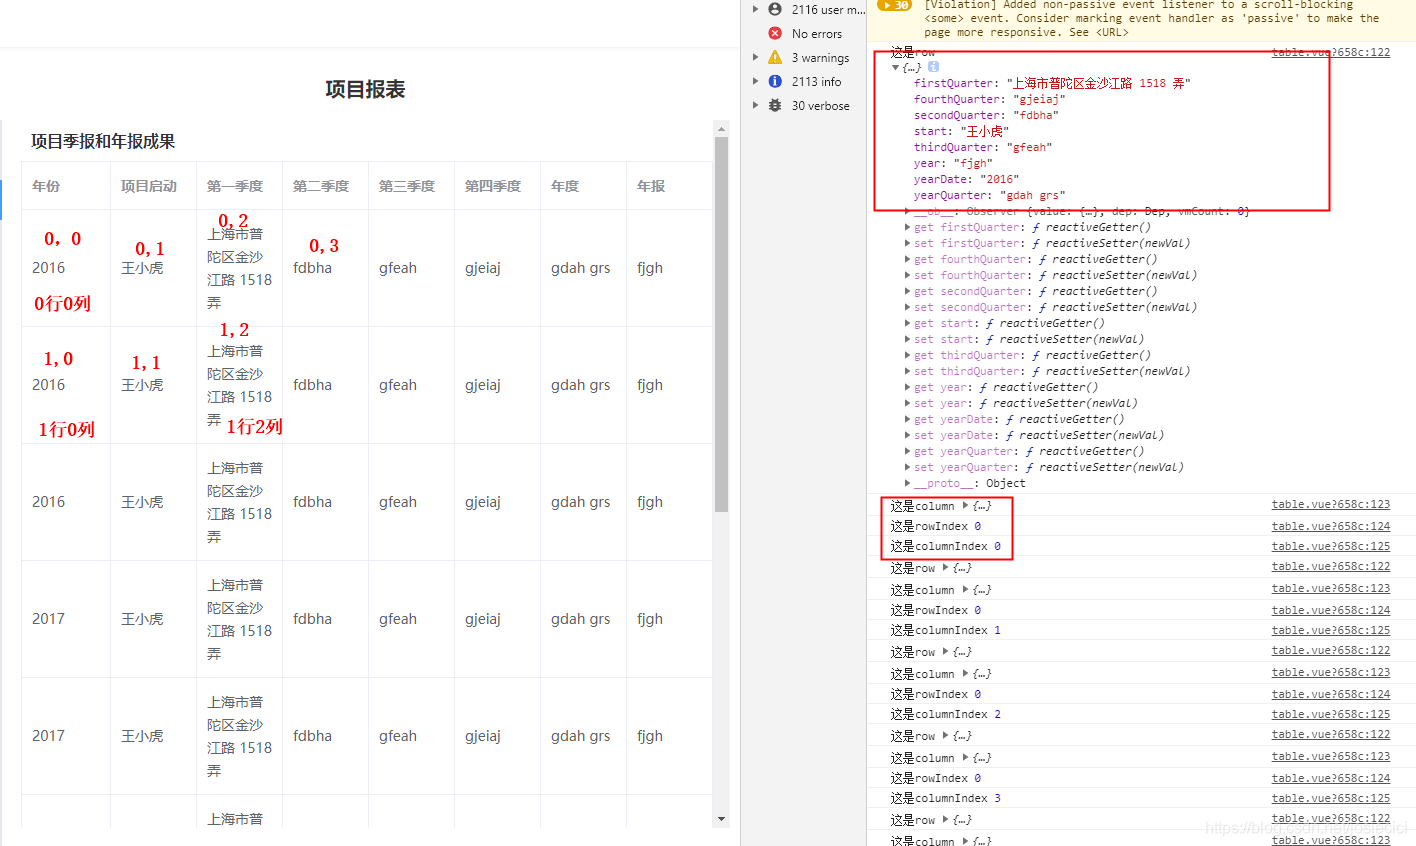Expand the get yearQuarter getter
The height and width of the screenshot is (846, 1416).
tap(907, 451)
